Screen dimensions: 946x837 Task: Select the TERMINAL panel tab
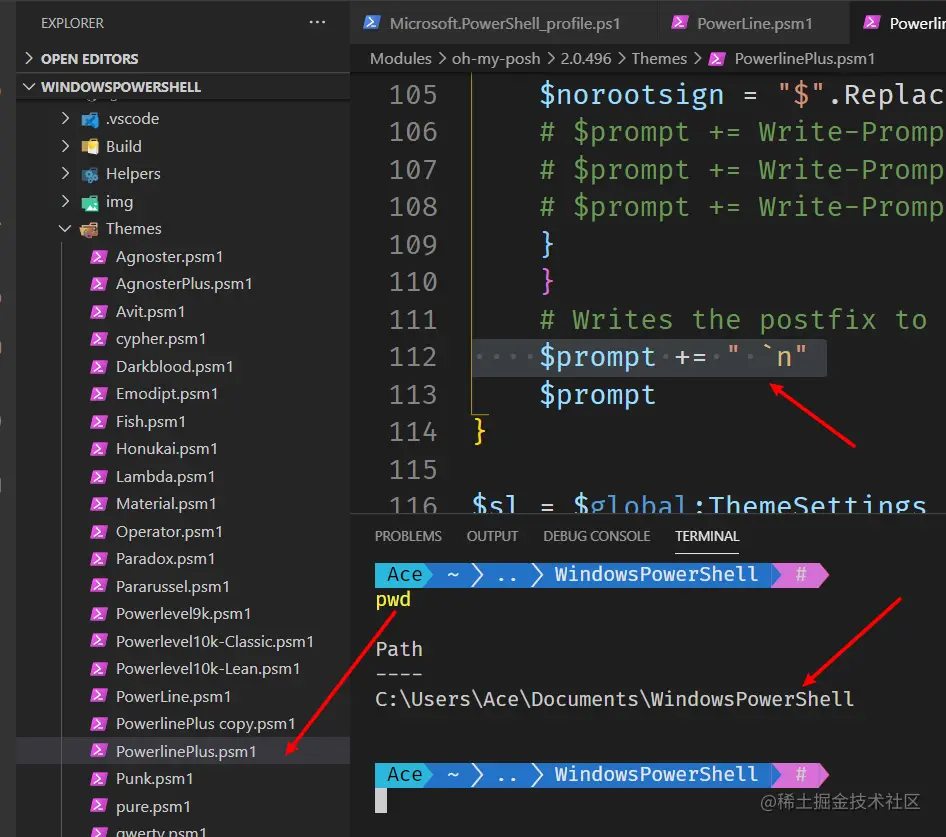click(706, 536)
